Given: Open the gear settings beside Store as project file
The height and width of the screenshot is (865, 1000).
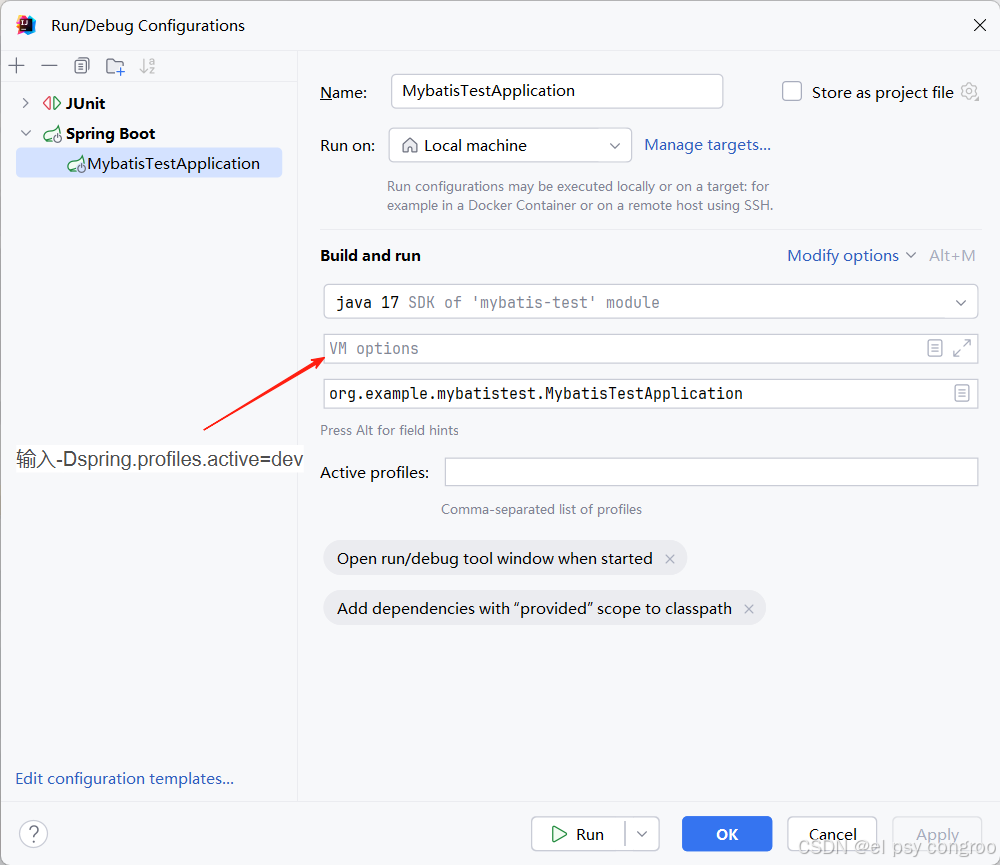Looking at the screenshot, I should [969, 92].
